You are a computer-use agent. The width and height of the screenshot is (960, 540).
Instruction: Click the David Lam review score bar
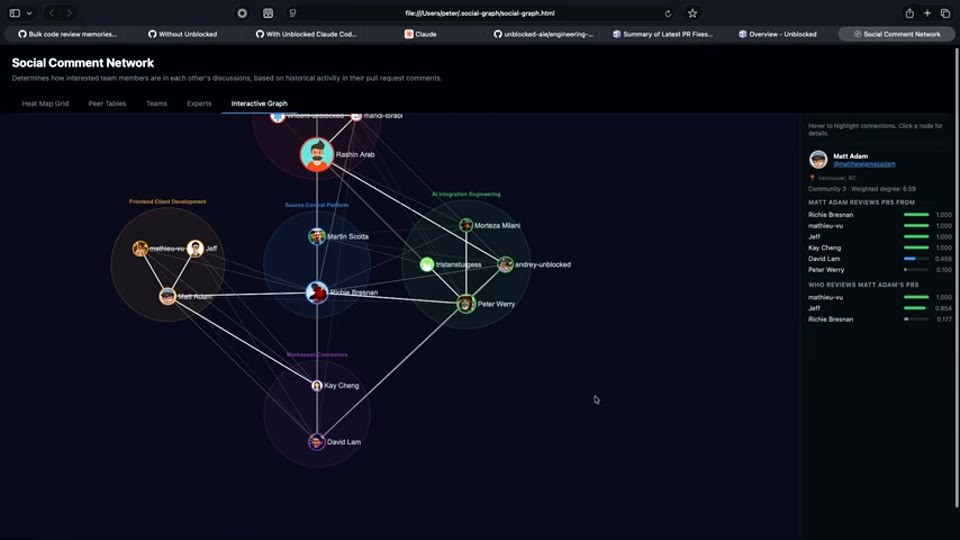click(916, 258)
